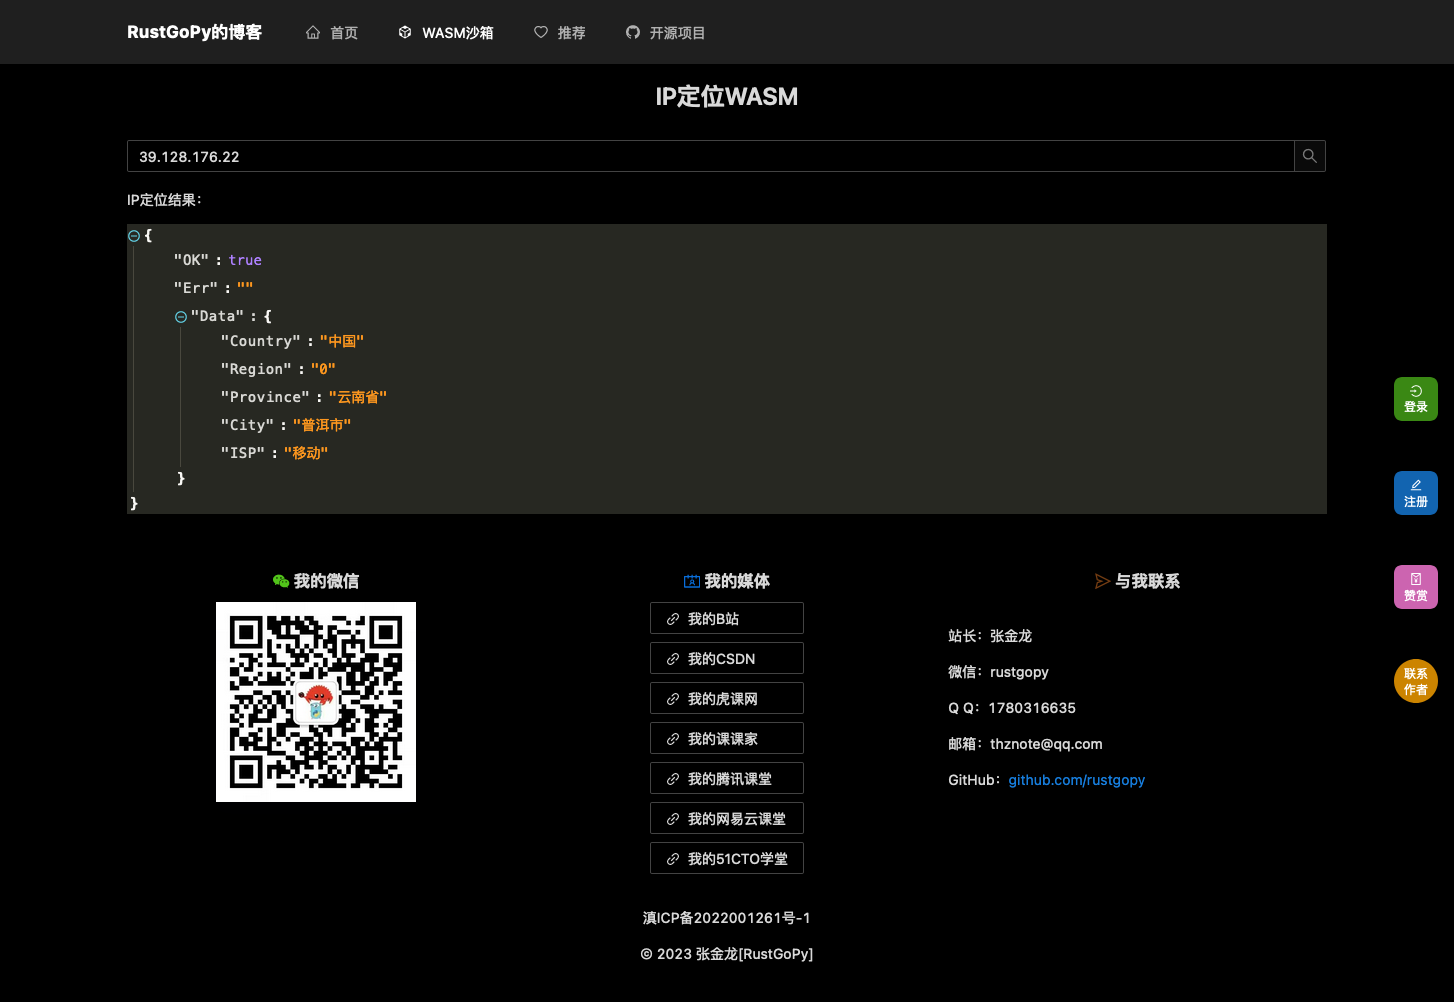Click the "移动" value in JSON
1454x1002 pixels.
tap(306, 453)
